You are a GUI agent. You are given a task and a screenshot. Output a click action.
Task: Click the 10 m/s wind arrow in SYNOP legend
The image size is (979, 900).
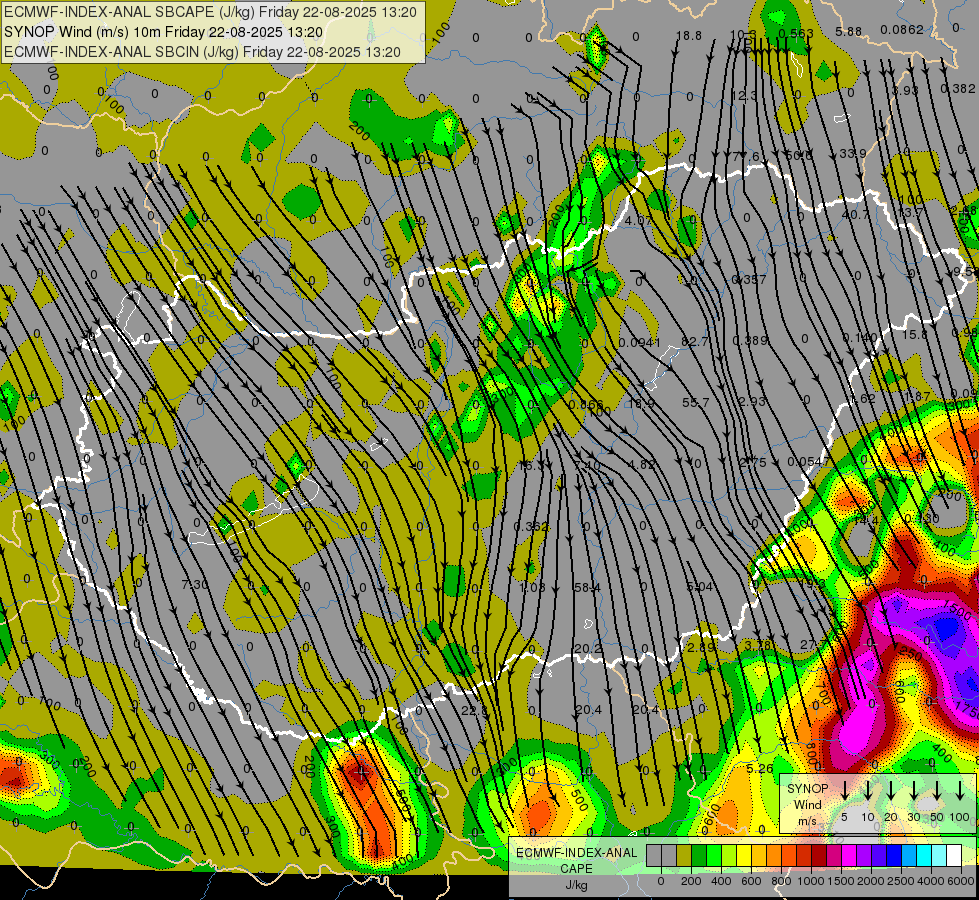[867, 791]
